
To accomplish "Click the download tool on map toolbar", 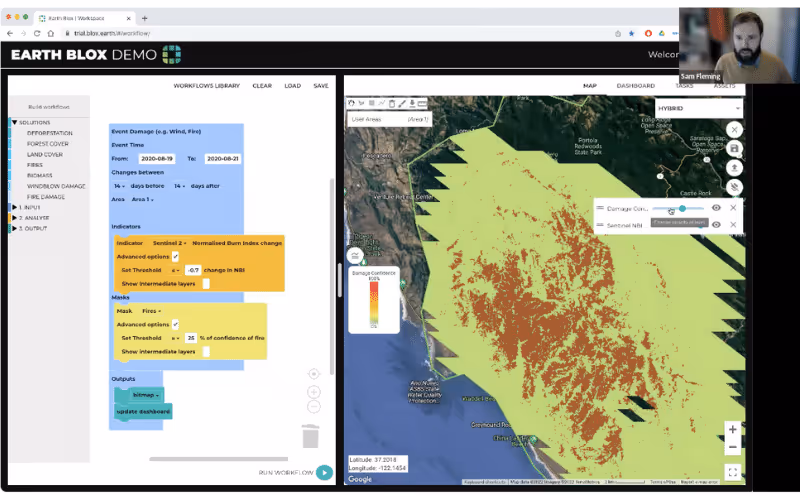I will click(x=412, y=104).
